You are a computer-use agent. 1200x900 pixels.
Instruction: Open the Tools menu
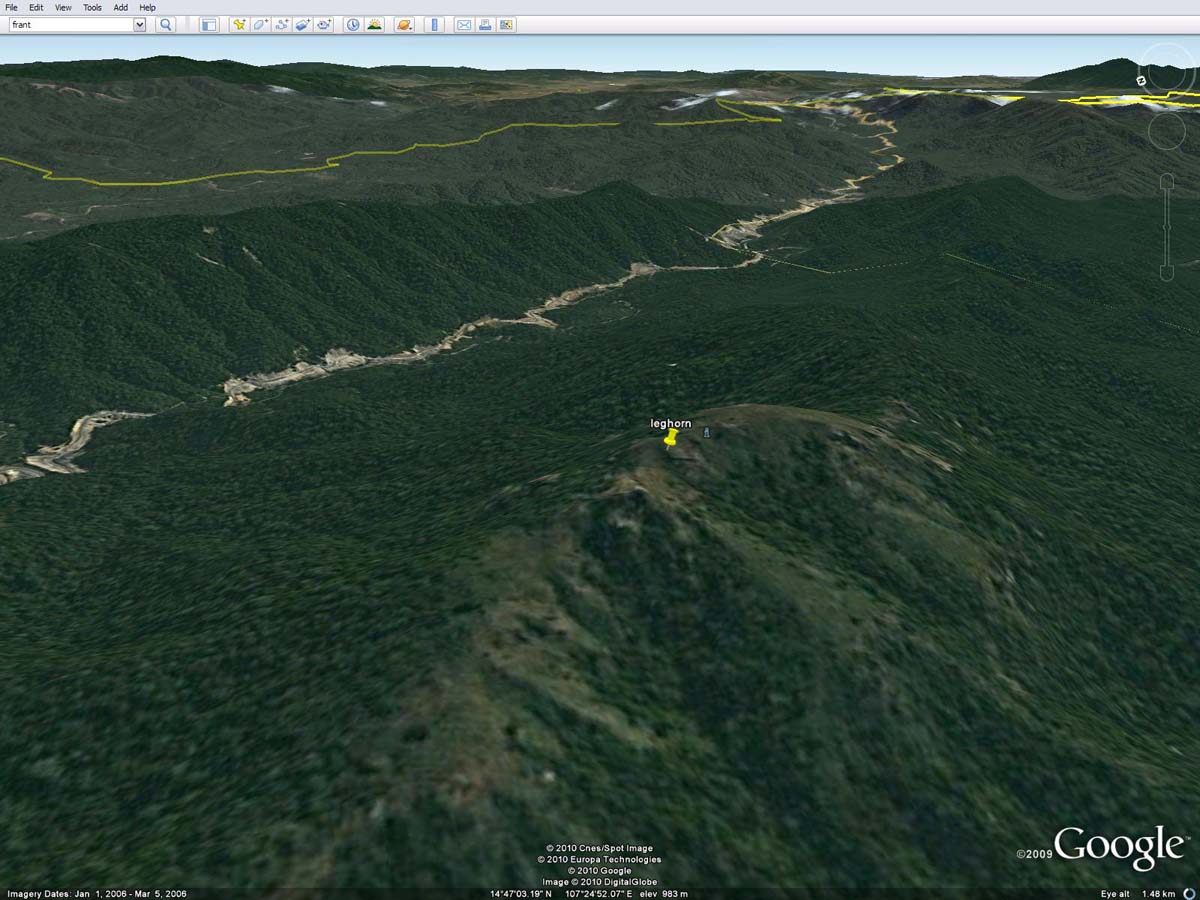[92, 7]
